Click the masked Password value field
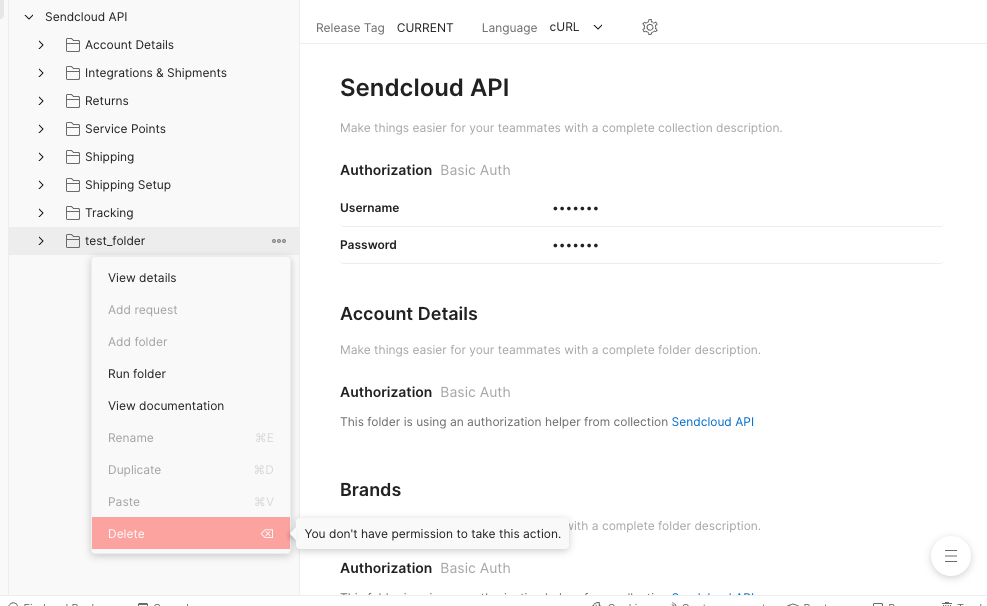 coord(575,244)
